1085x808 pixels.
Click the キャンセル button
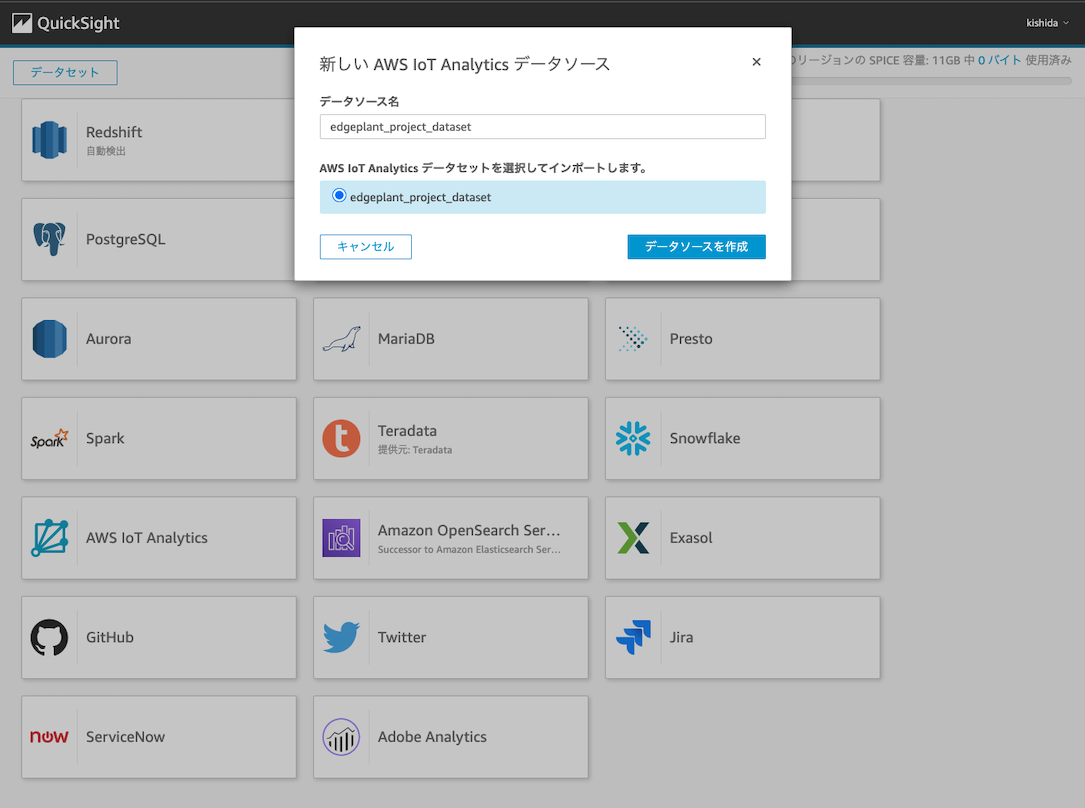(365, 247)
